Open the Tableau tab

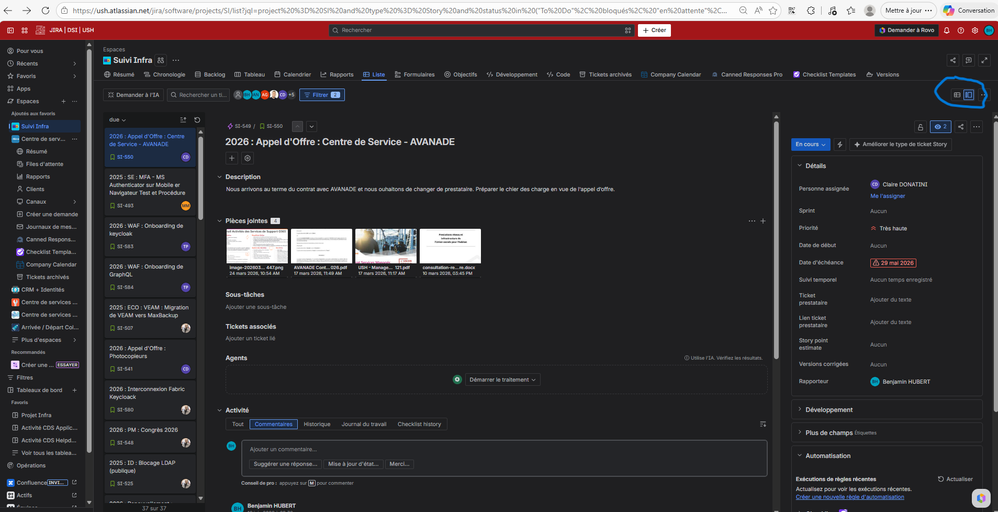click(x=250, y=75)
